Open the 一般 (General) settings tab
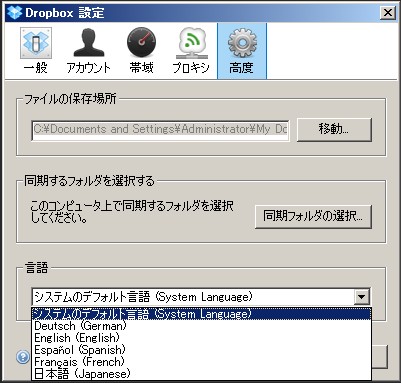The height and width of the screenshot is (383, 401). (36, 51)
